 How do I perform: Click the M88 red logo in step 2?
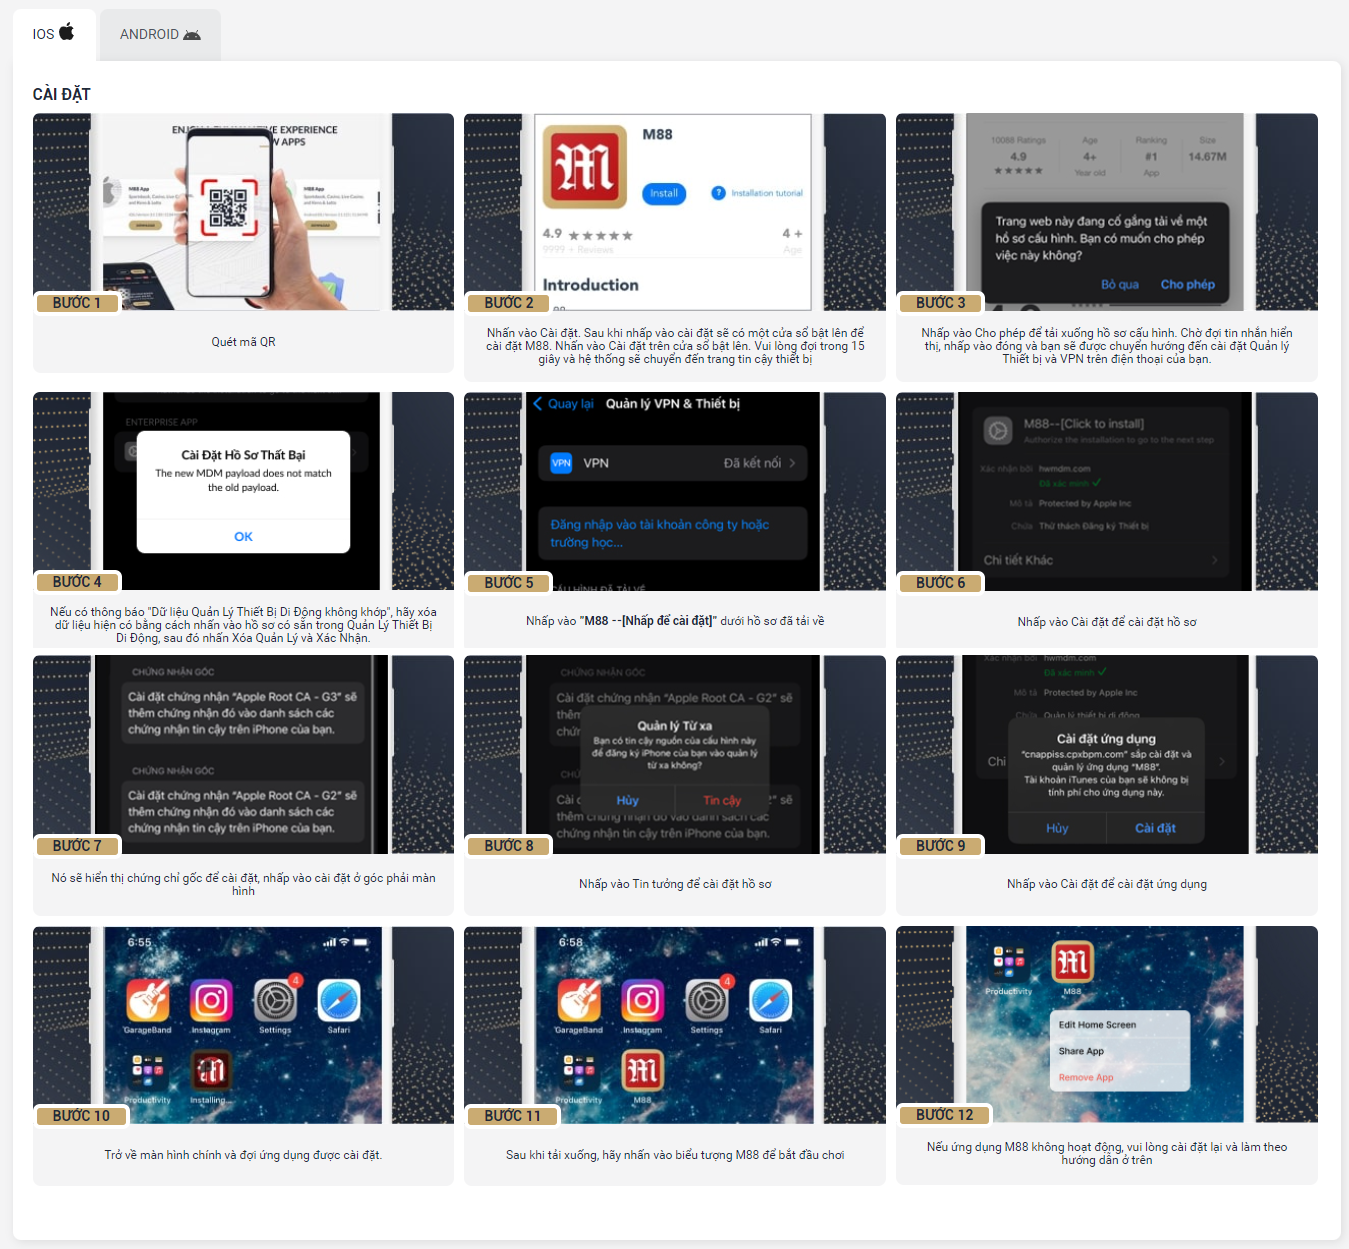click(585, 167)
